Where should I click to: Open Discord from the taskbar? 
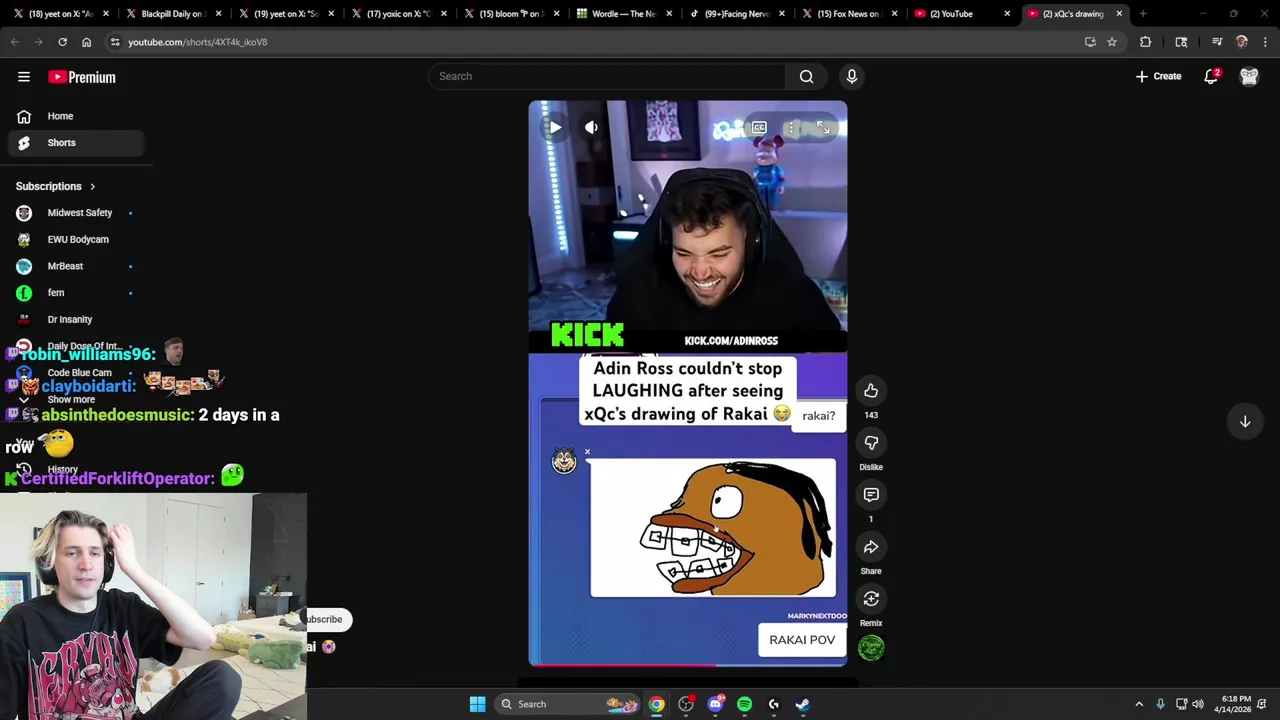[x=715, y=704]
